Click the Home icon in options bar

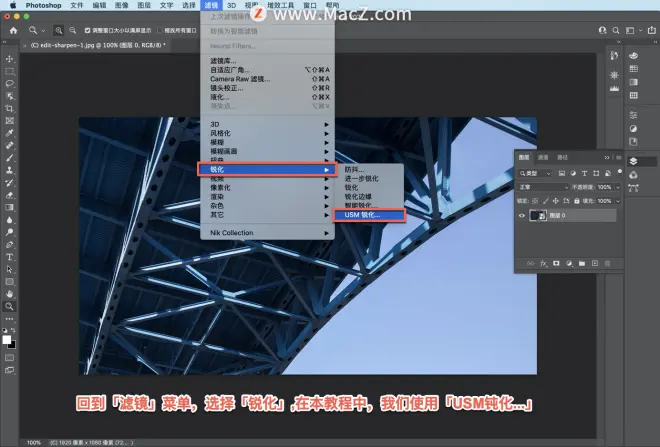pos(13,30)
